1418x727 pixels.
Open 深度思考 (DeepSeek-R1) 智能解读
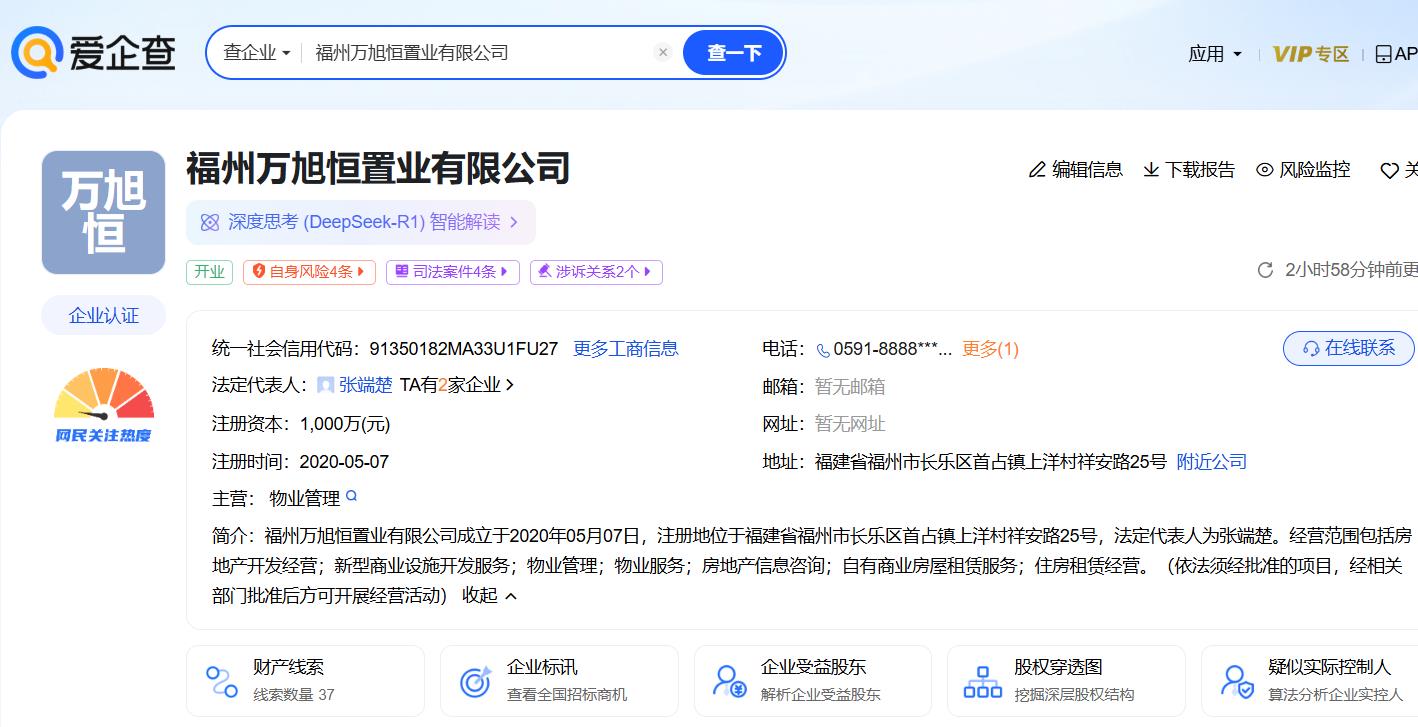tap(361, 222)
